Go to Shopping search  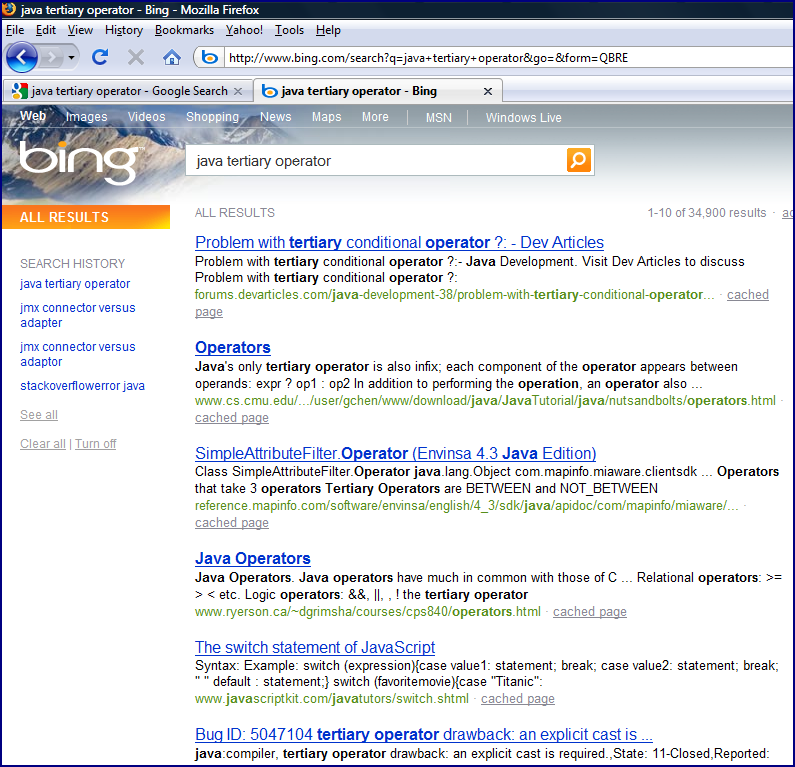coord(212,117)
